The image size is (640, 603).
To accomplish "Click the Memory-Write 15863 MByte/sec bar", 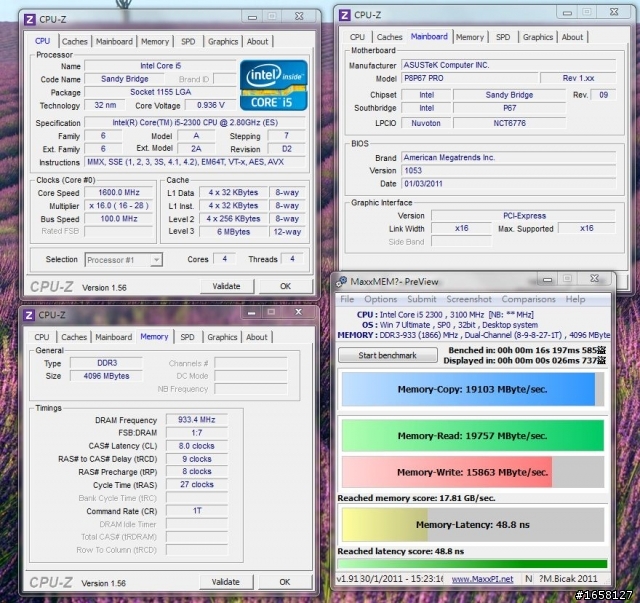I will (473, 472).
